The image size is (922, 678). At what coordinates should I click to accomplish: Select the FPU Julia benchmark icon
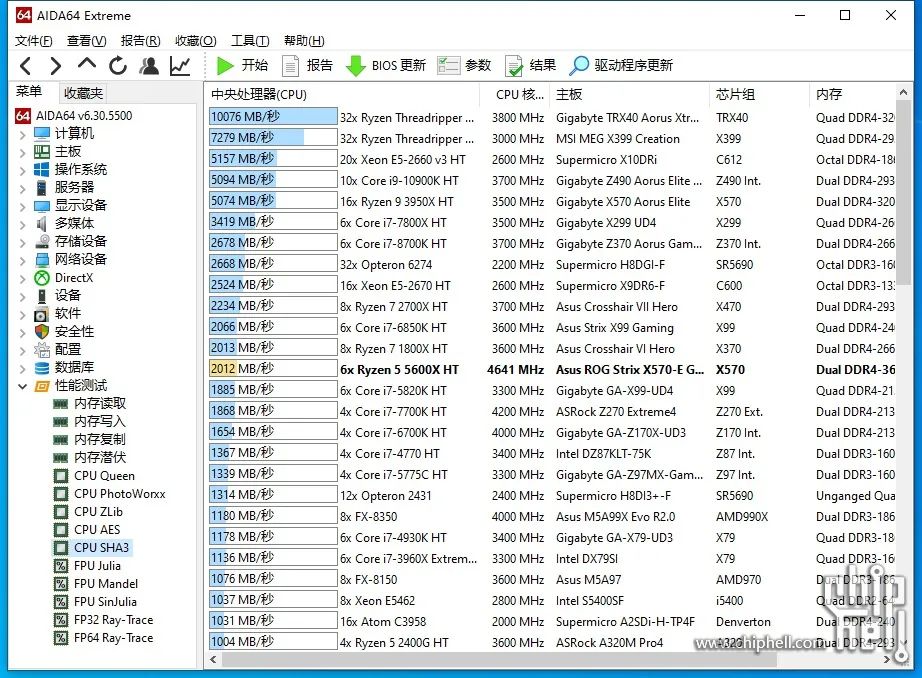[61, 566]
